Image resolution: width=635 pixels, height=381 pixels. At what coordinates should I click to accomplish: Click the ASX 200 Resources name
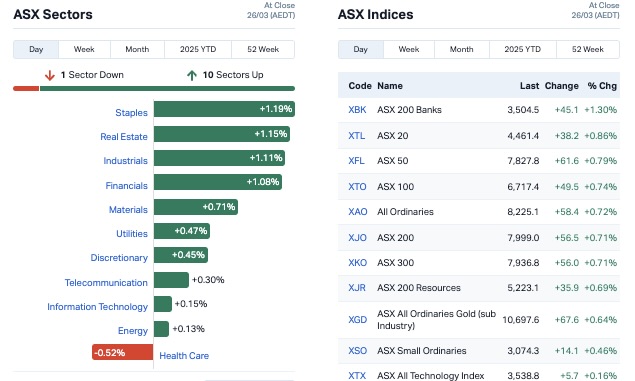tap(419, 288)
